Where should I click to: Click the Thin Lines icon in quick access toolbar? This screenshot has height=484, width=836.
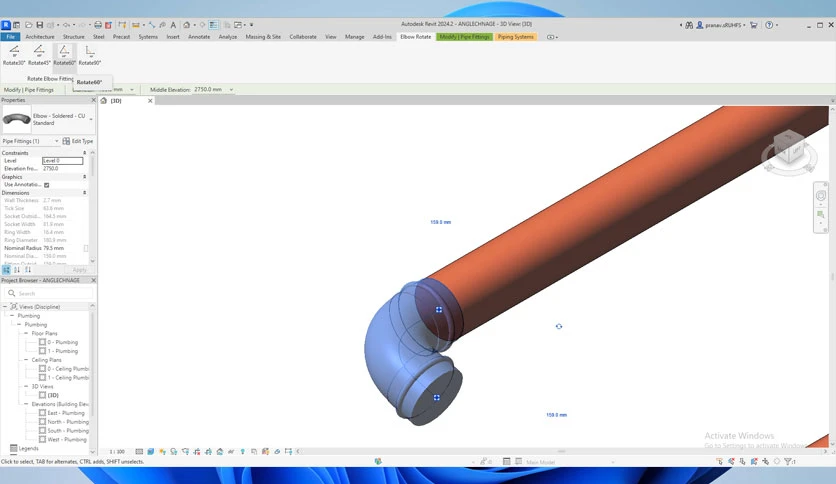point(213,25)
